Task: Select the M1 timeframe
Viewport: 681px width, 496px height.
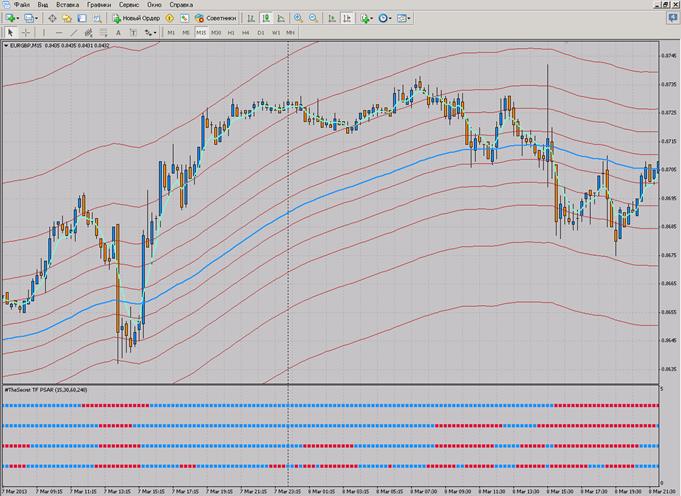Action: pyautogui.click(x=171, y=33)
